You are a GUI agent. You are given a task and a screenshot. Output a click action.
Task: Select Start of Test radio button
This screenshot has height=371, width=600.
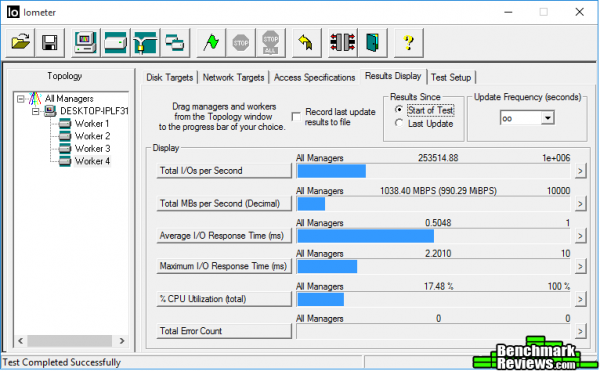click(x=399, y=110)
